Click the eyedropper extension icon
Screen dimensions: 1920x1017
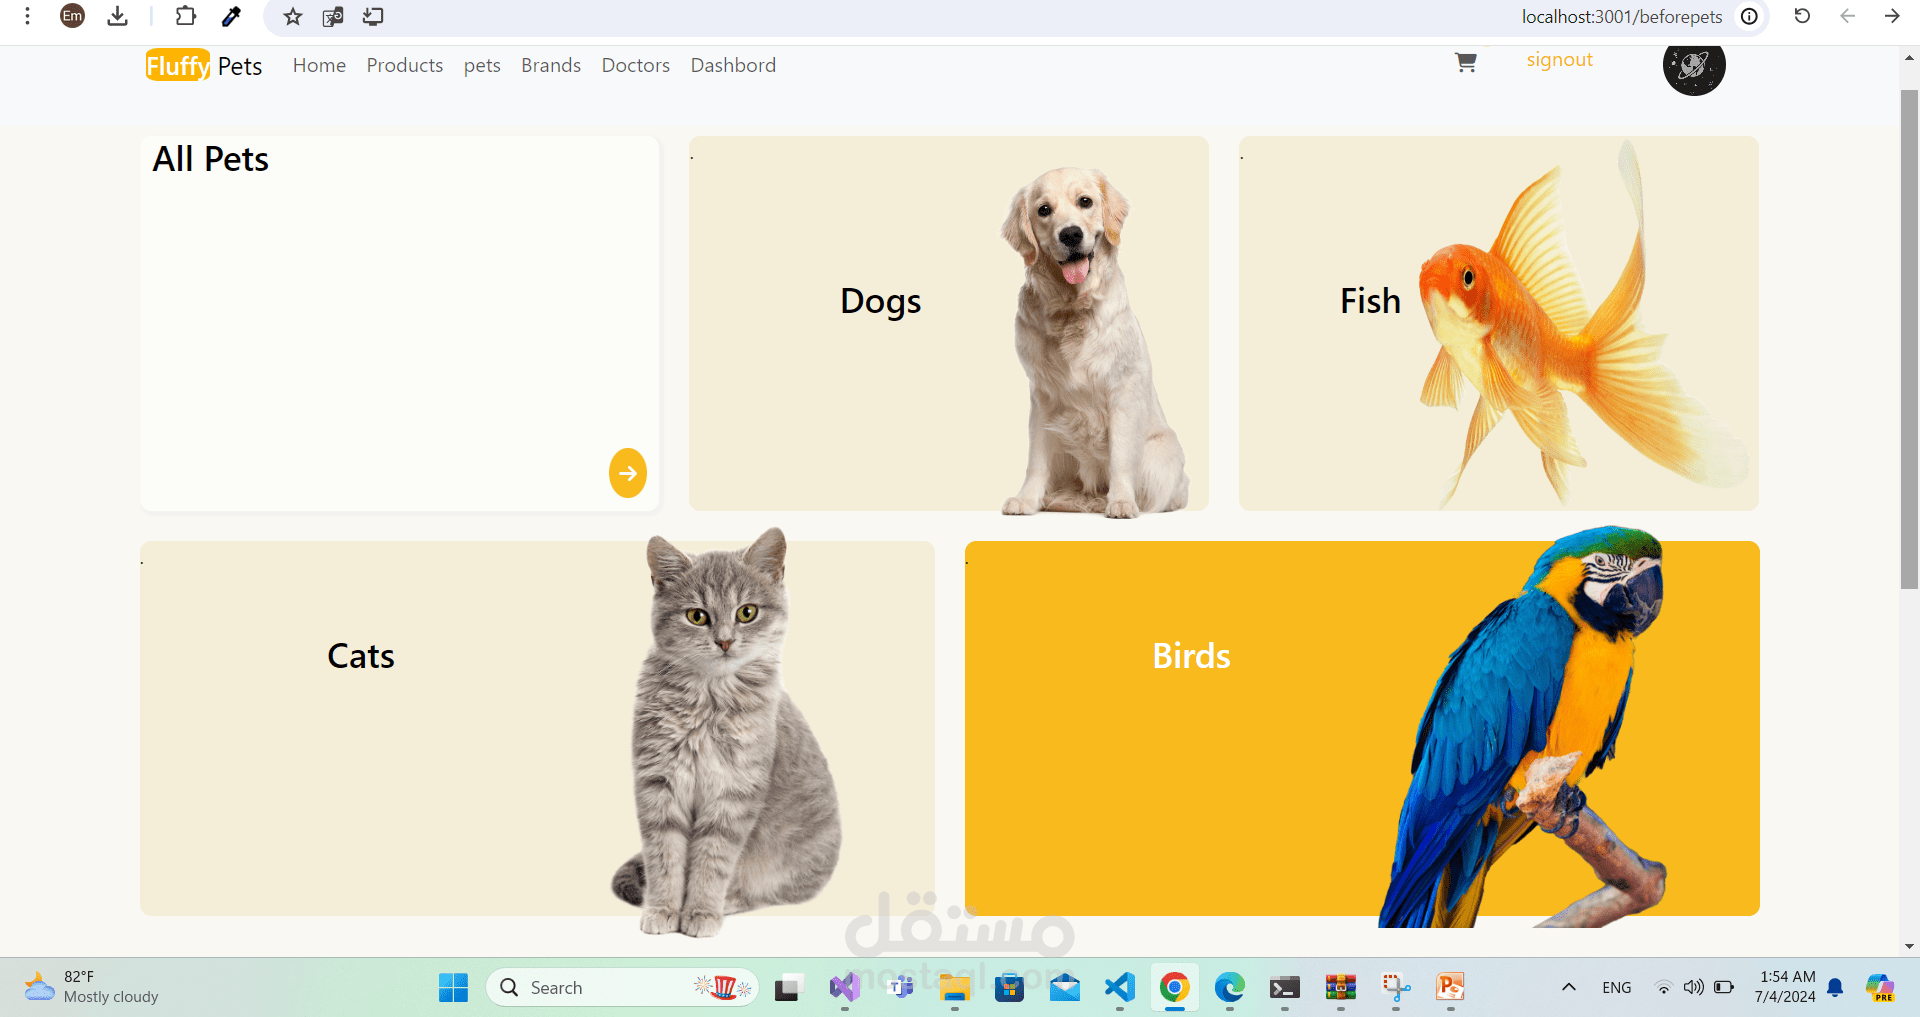(x=231, y=16)
